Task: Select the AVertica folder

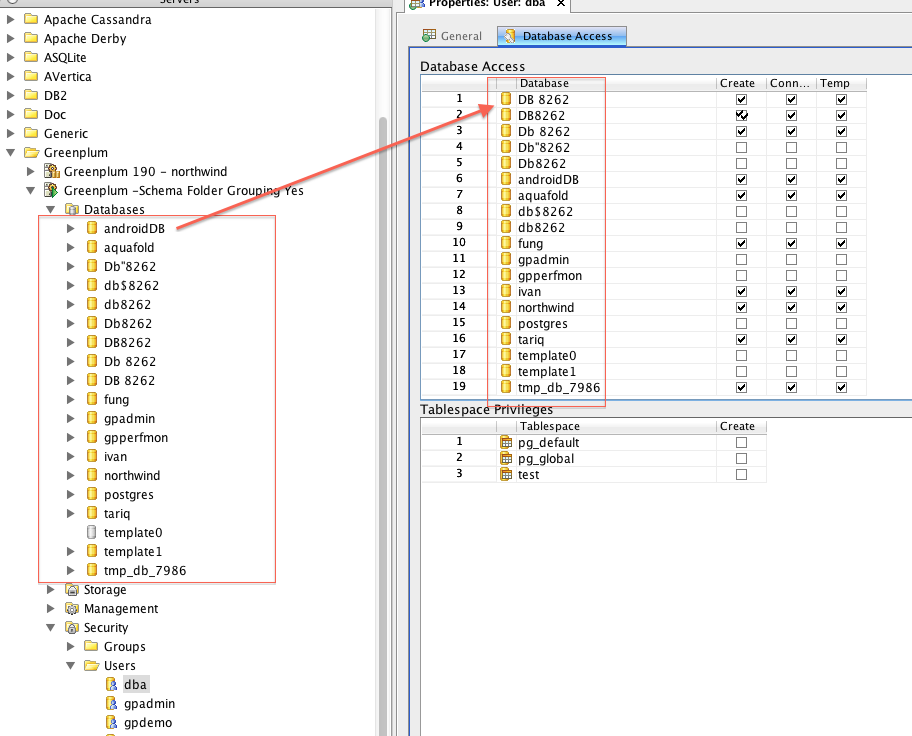Action: [67, 76]
